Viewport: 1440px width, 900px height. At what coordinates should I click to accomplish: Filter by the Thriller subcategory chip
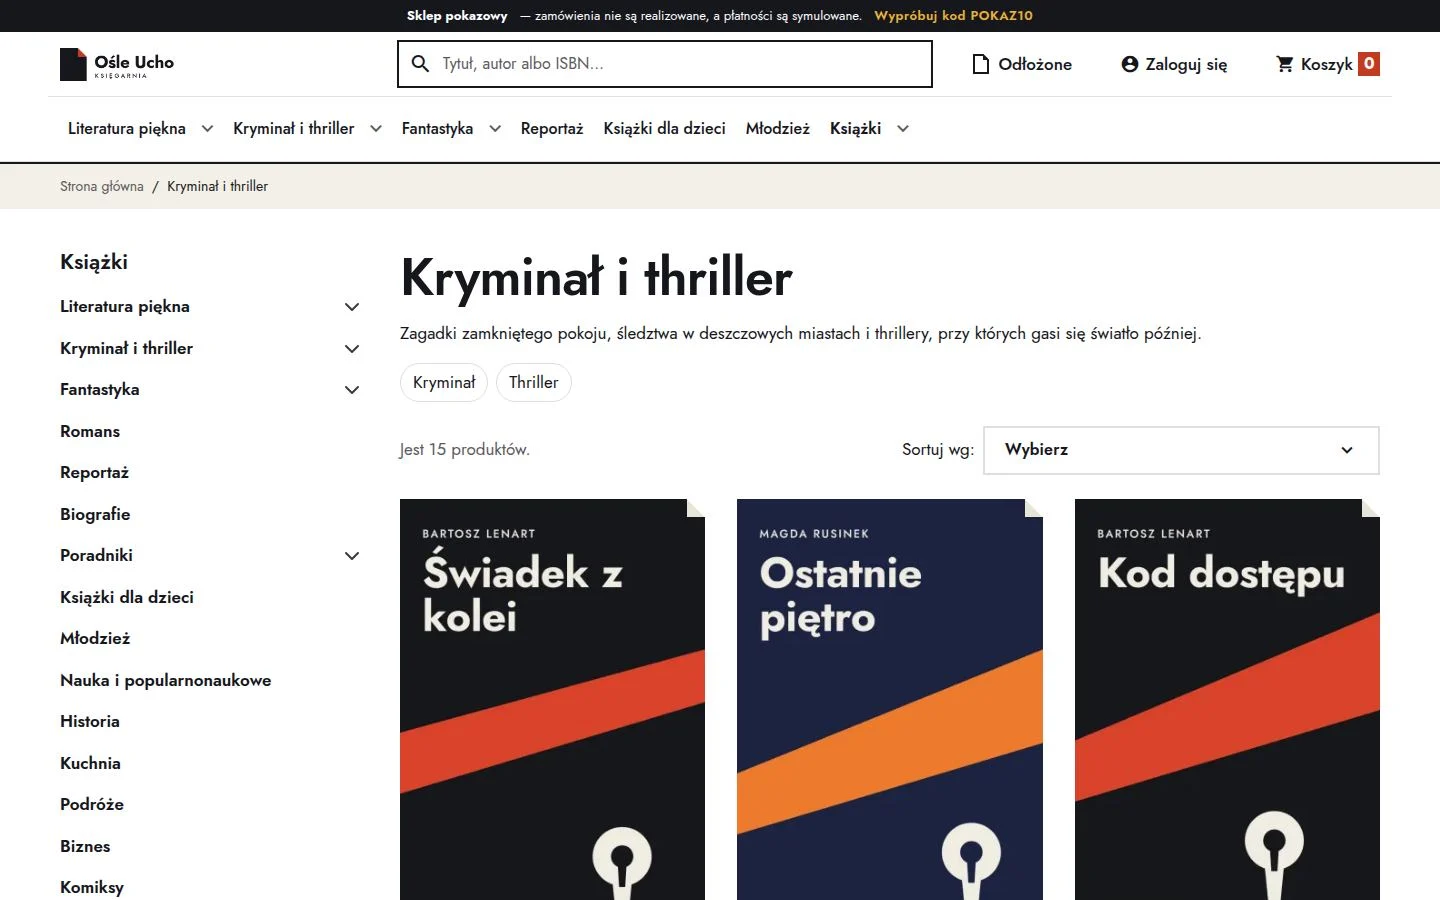coord(534,383)
